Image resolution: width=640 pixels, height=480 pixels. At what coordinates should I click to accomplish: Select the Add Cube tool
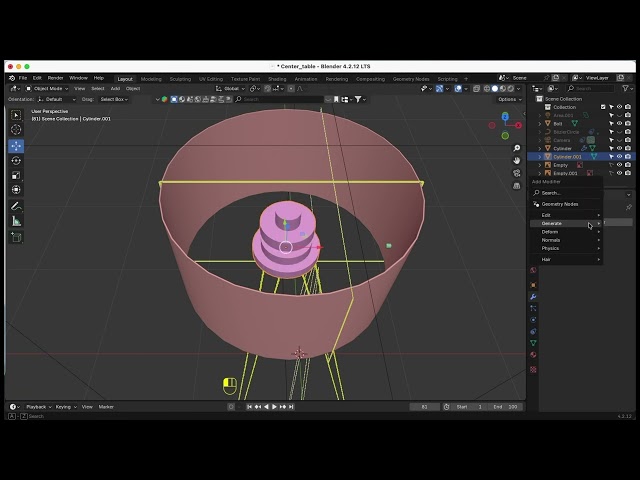pyautogui.click(x=16, y=237)
